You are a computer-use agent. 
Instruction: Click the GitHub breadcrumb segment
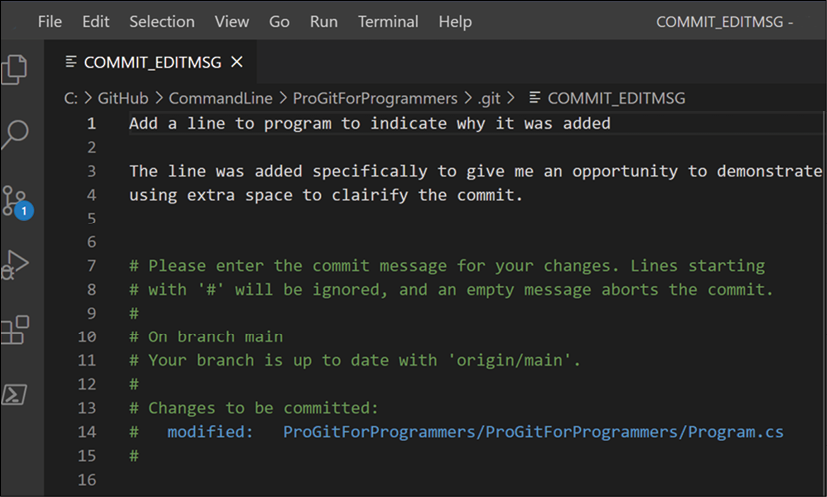pos(123,98)
